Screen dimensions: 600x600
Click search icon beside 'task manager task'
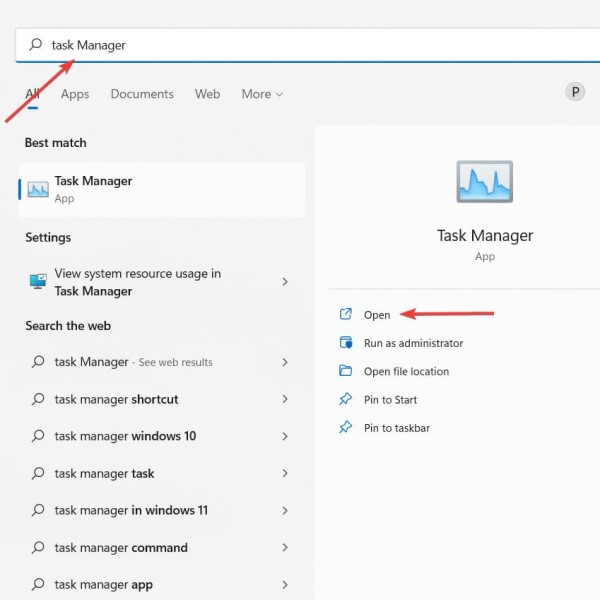point(38,473)
